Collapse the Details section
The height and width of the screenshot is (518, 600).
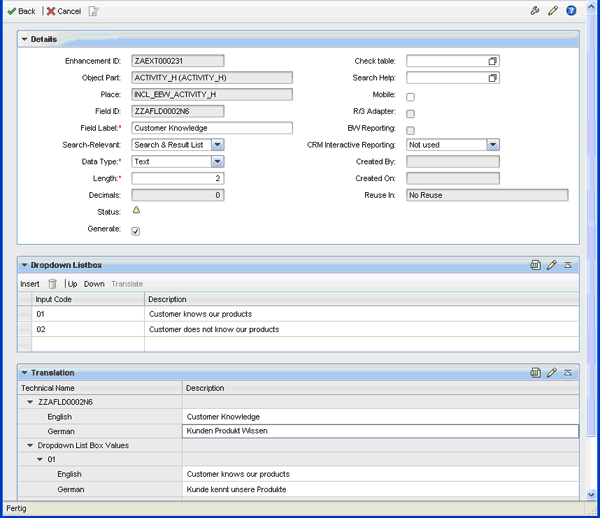point(25,39)
